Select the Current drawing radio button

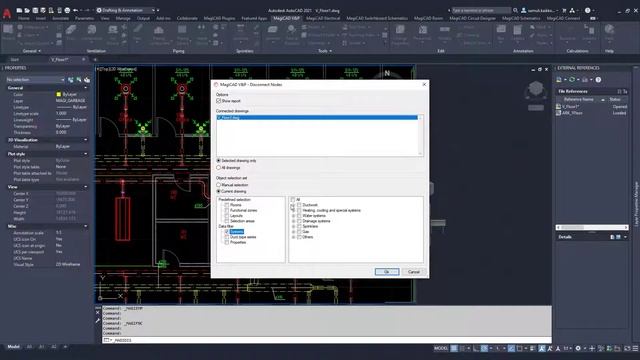[218, 191]
